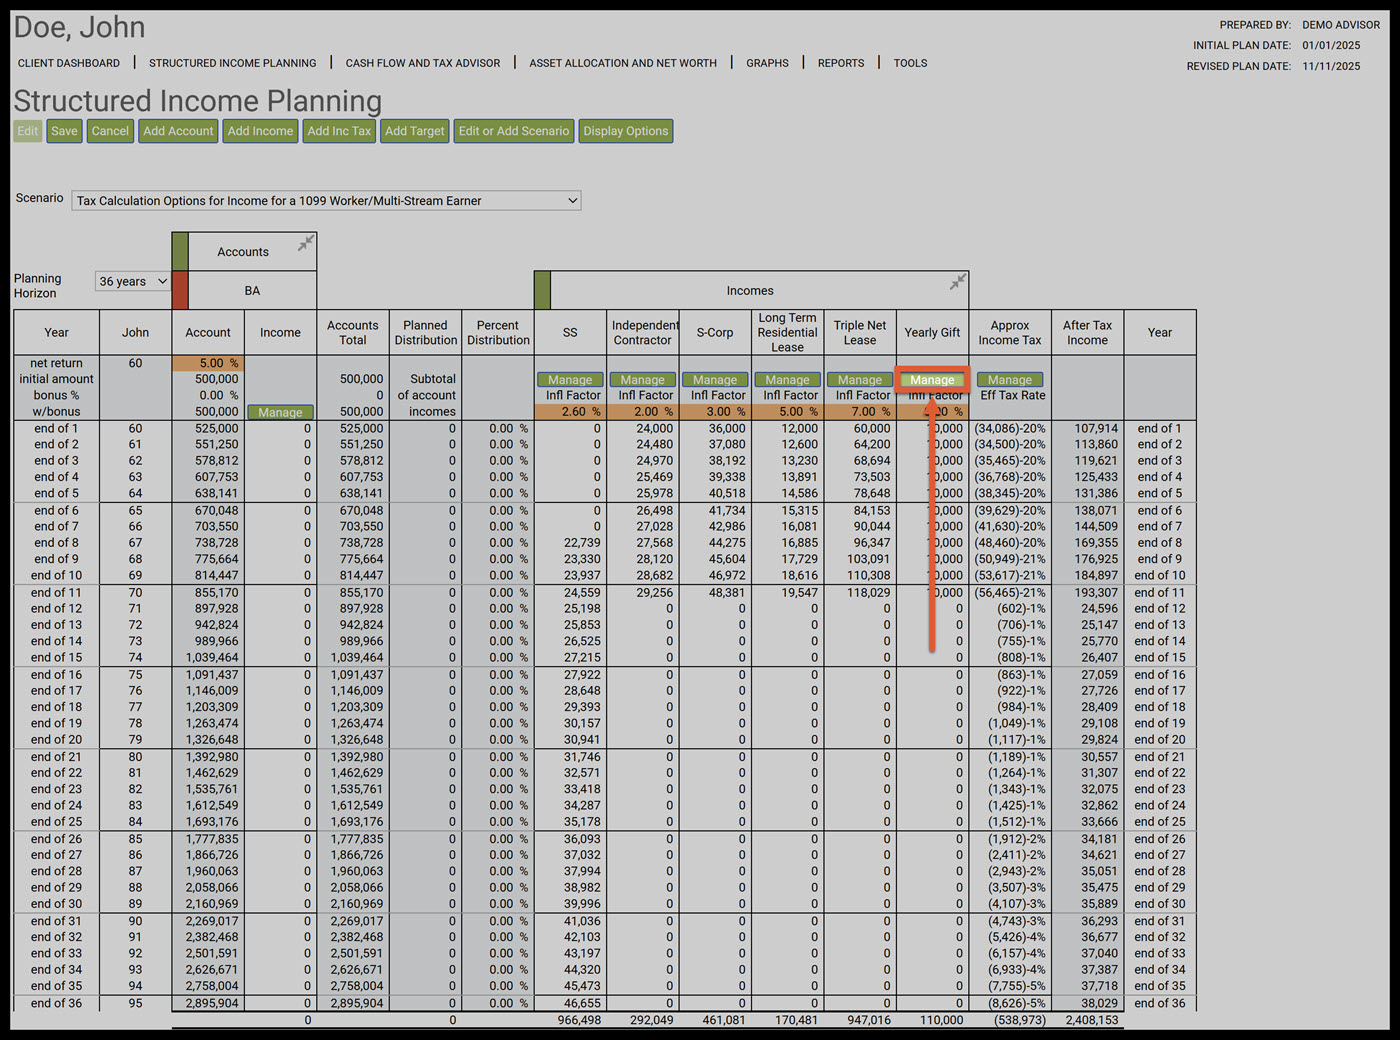Click Manage under the SS column

pyautogui.click(x=570, y=380)
